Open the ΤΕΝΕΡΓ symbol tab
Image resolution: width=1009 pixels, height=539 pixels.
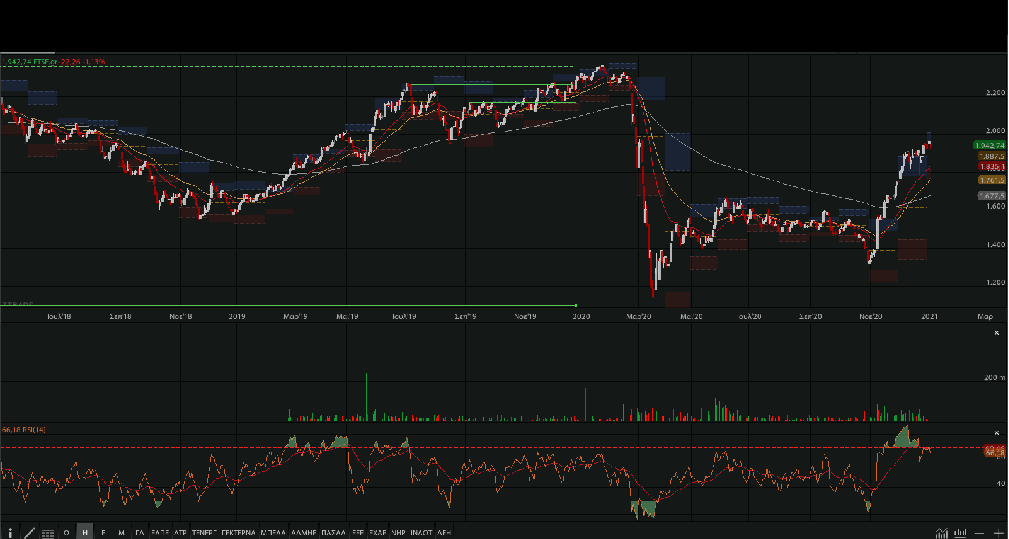(204, 532)
